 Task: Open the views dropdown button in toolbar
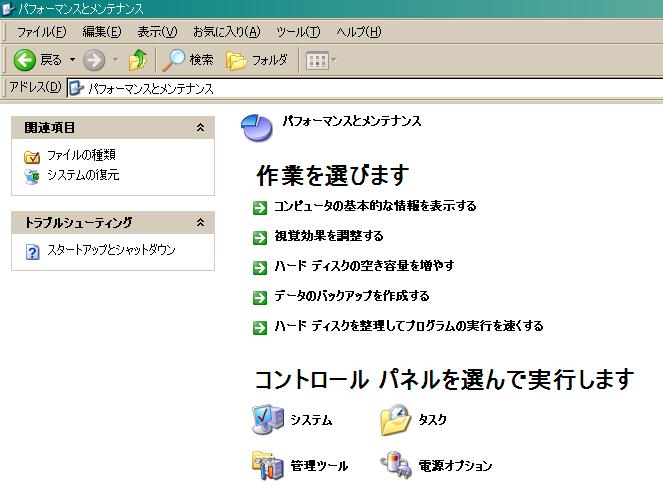[321, 60]
